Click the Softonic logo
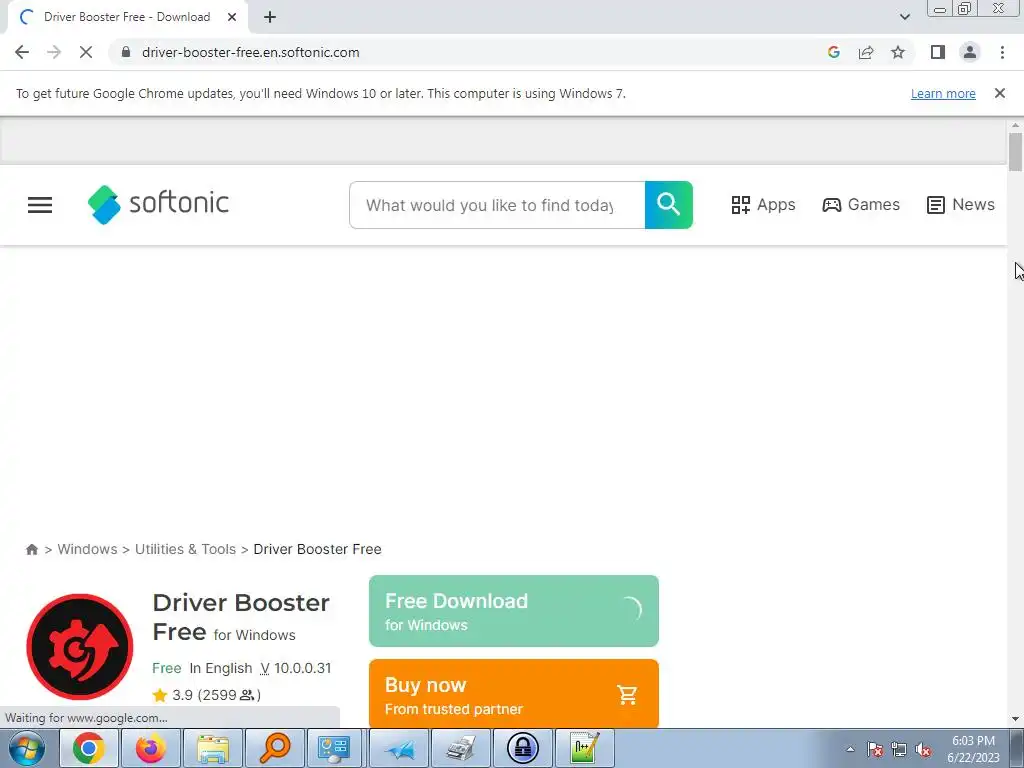 pos(158,204)
